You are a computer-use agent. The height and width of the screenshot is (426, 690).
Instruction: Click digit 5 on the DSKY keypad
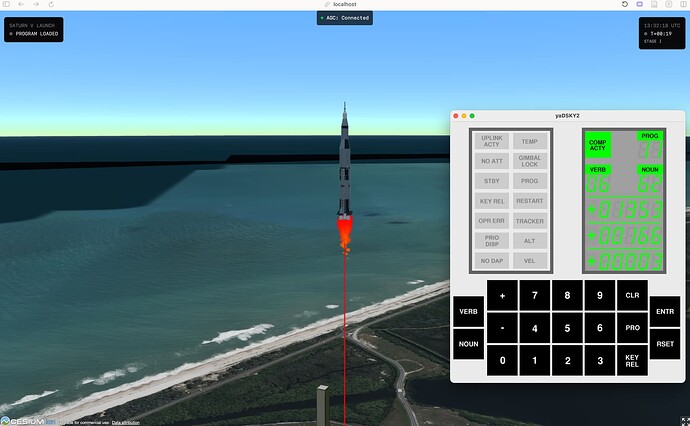[x=567, y=328]
